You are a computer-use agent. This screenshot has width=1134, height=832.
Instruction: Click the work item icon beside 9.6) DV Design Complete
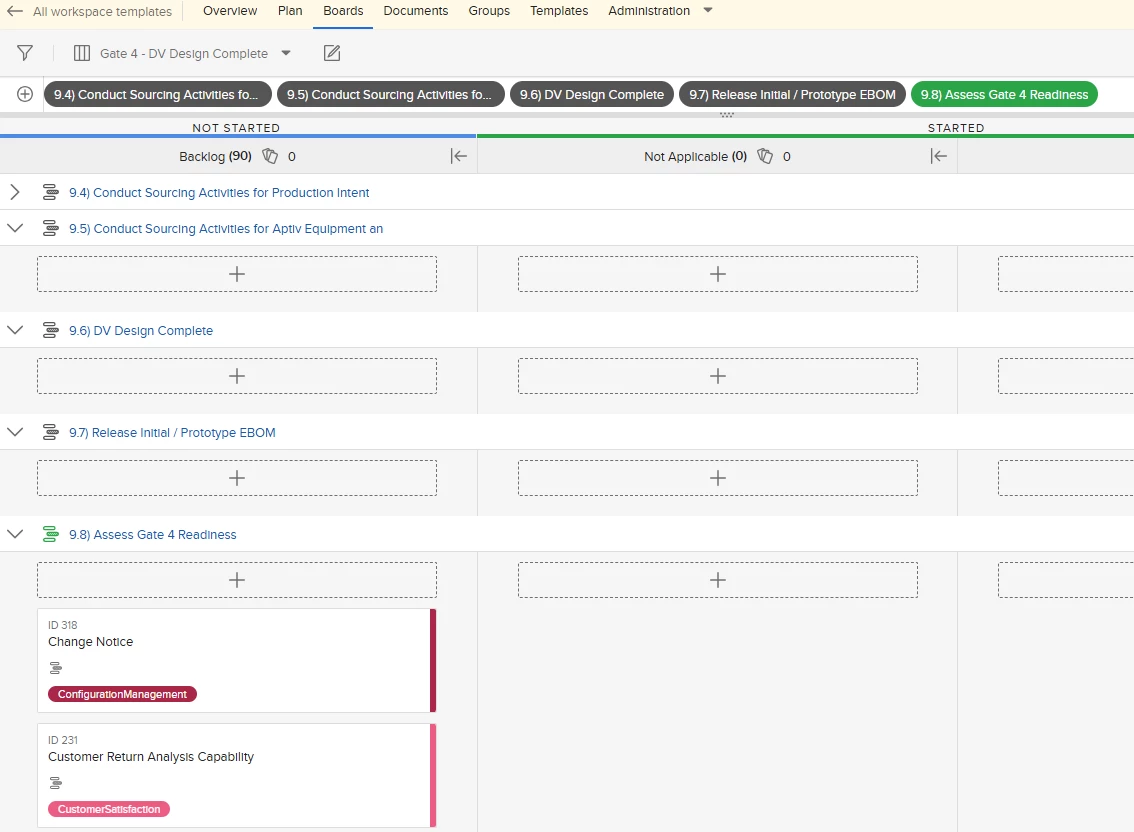point(50,330)
